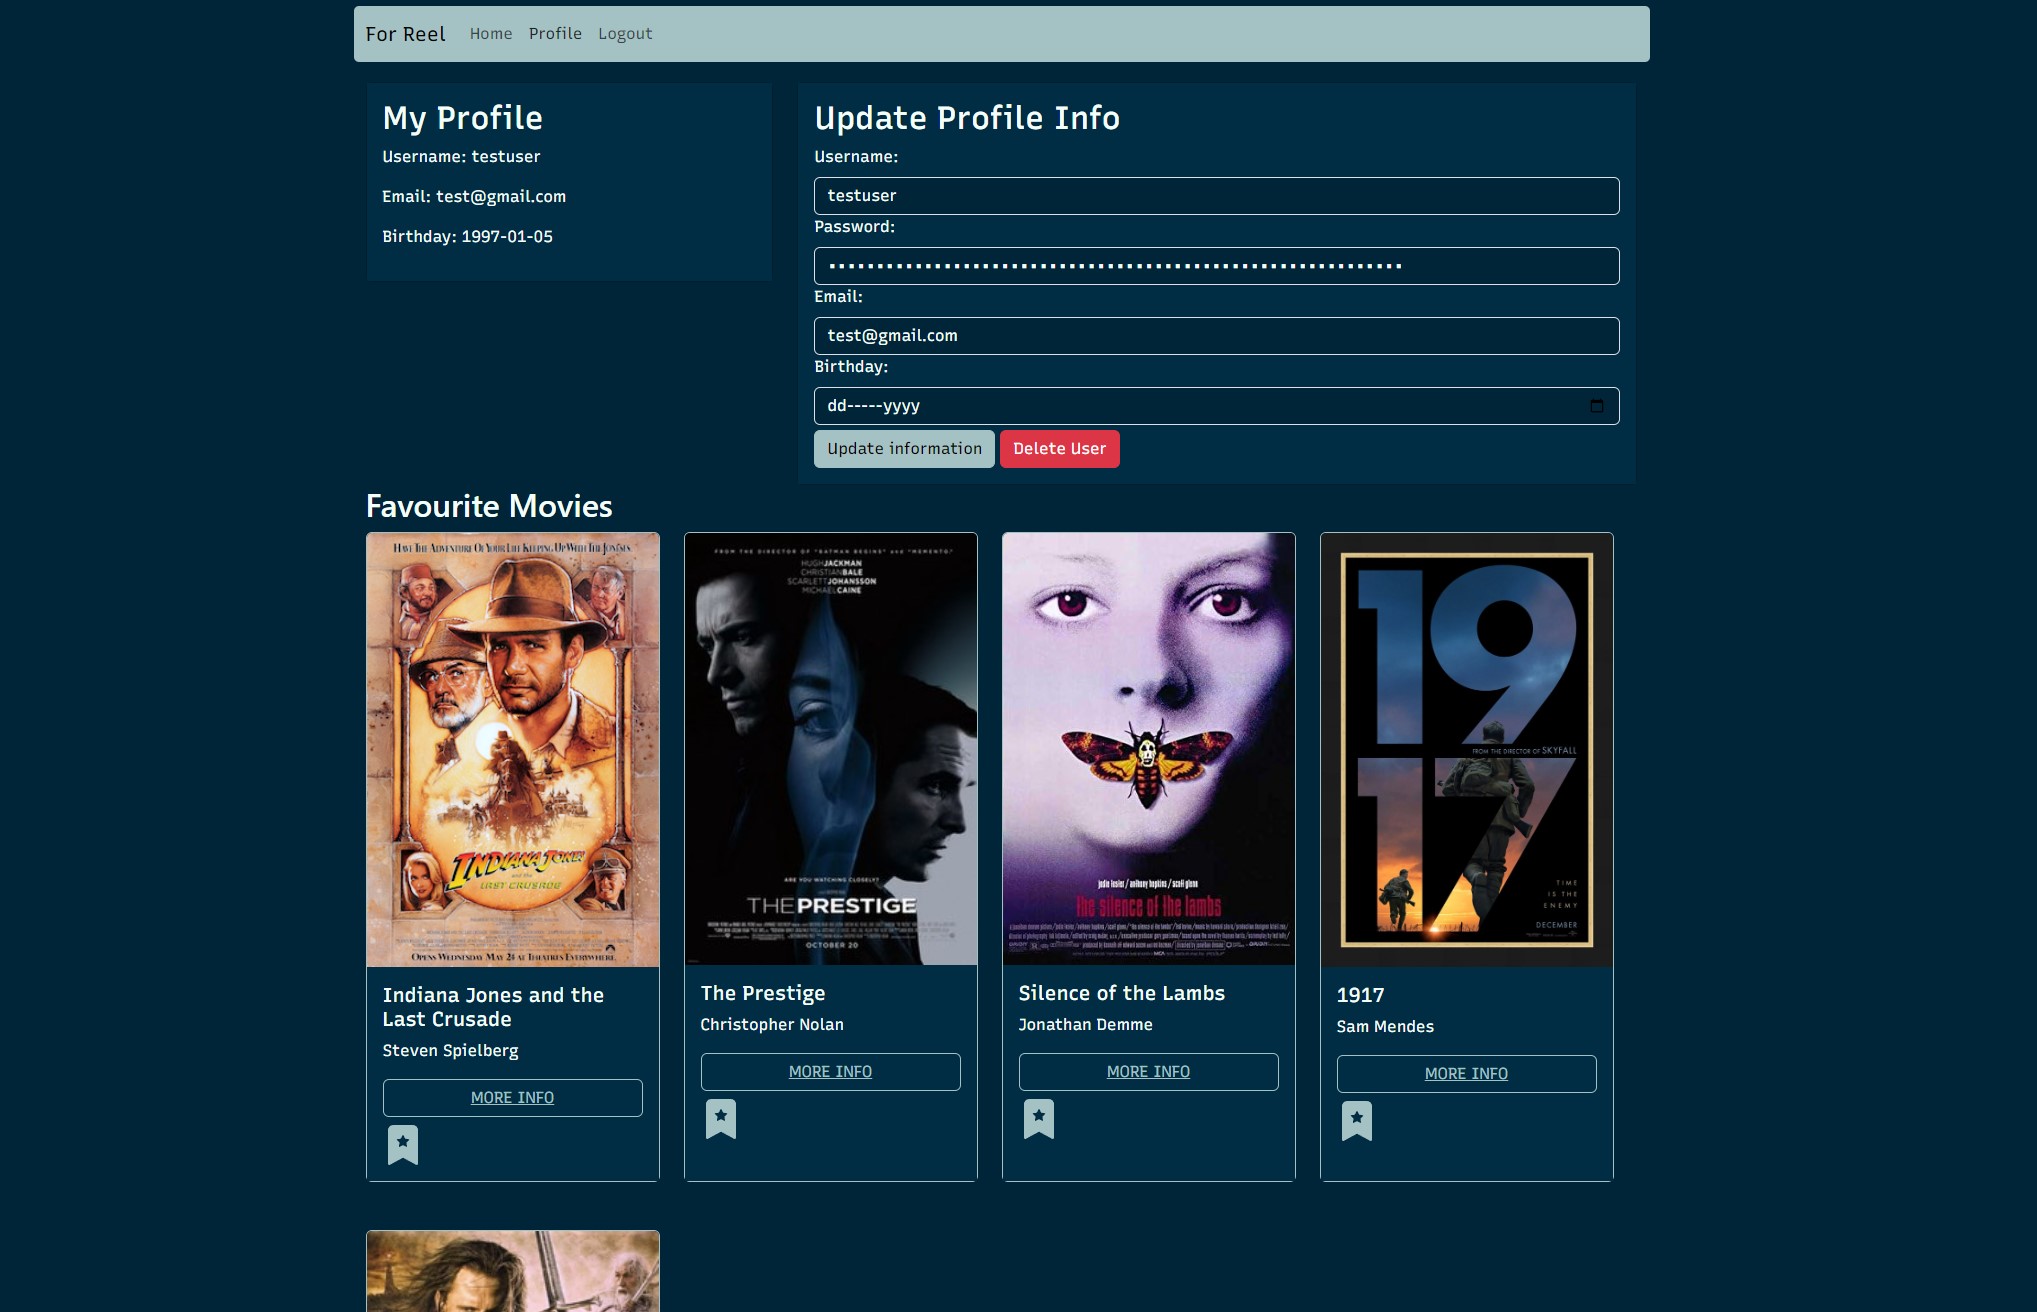Open MORE INFO for 1917
Image resolution: width=2037 pixels, height=1312 pixels.
(x=1466, y=1074)
